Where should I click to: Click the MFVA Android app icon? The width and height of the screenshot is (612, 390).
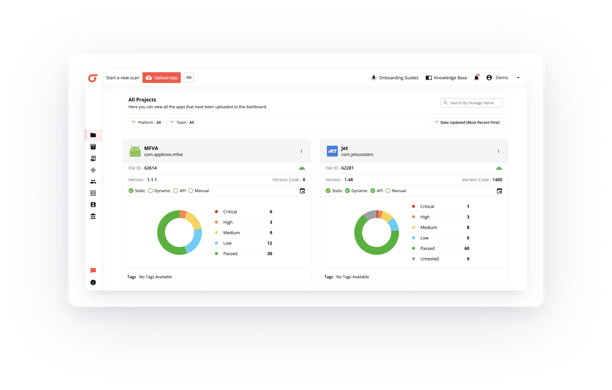[135, 151]
